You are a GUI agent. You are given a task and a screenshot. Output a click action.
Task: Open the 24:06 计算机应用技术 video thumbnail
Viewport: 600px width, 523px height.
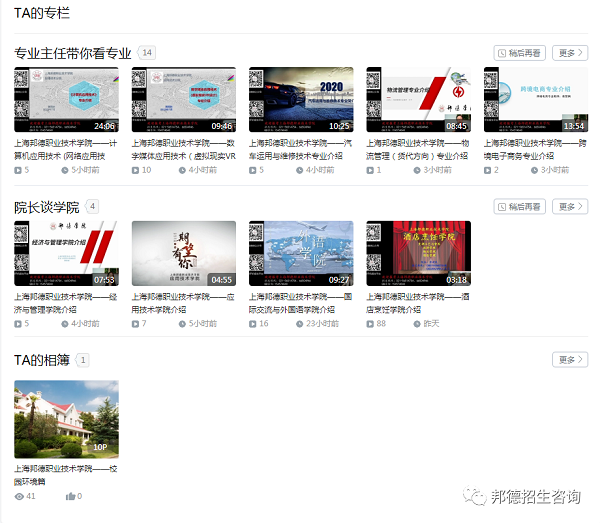tap(66, 100)
